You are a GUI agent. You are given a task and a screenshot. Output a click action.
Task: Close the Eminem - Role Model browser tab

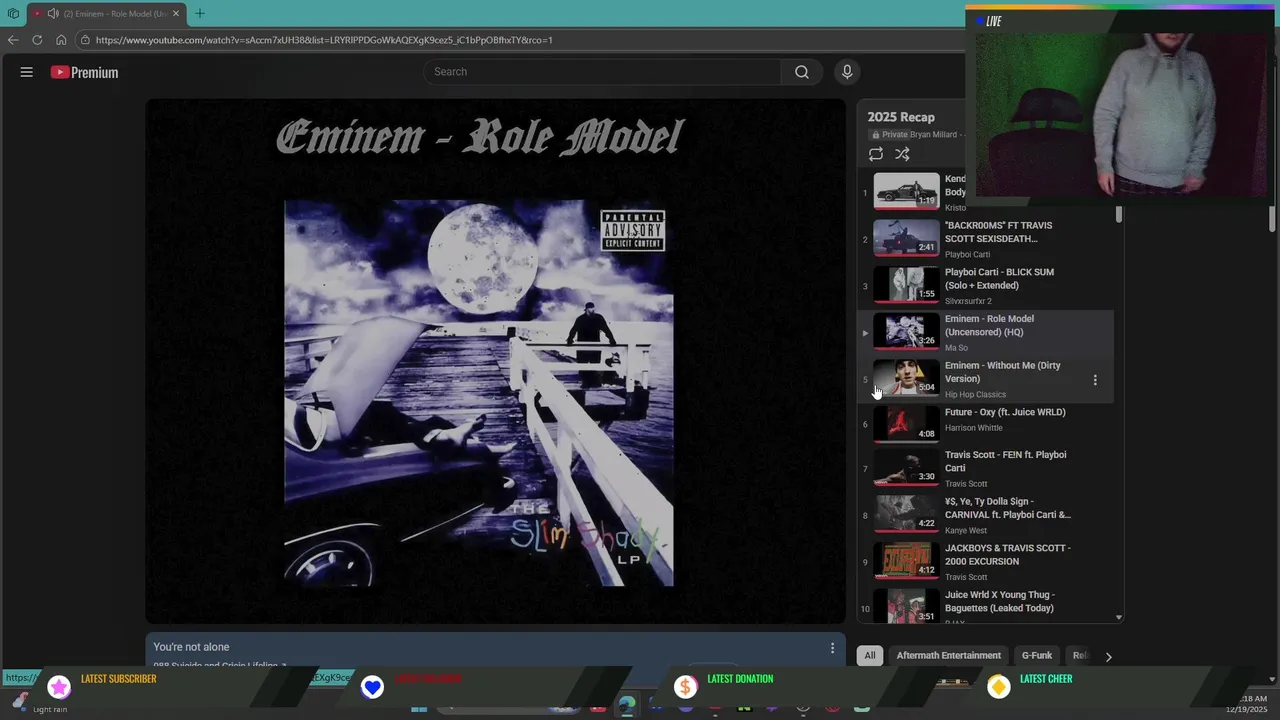(175, 14)
